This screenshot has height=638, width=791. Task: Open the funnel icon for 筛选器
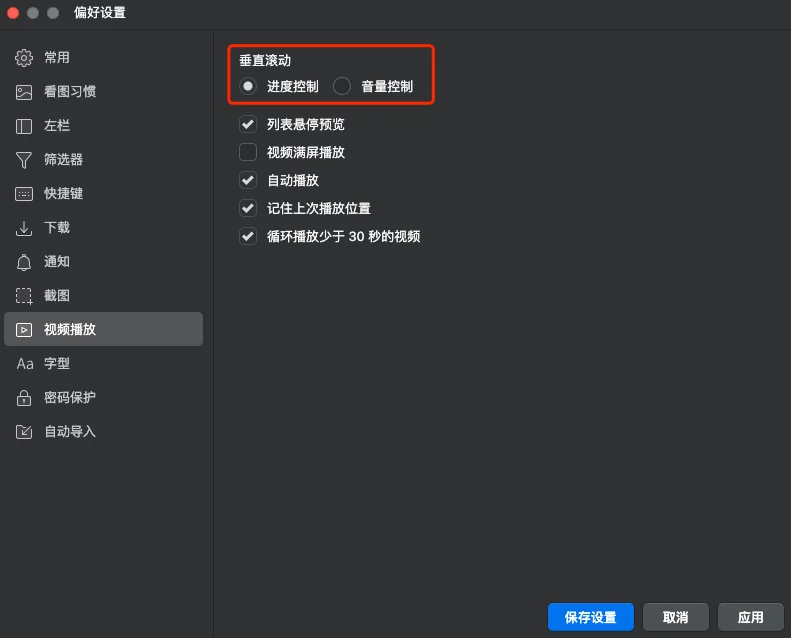pyautogui.click(x=24, y=160)
